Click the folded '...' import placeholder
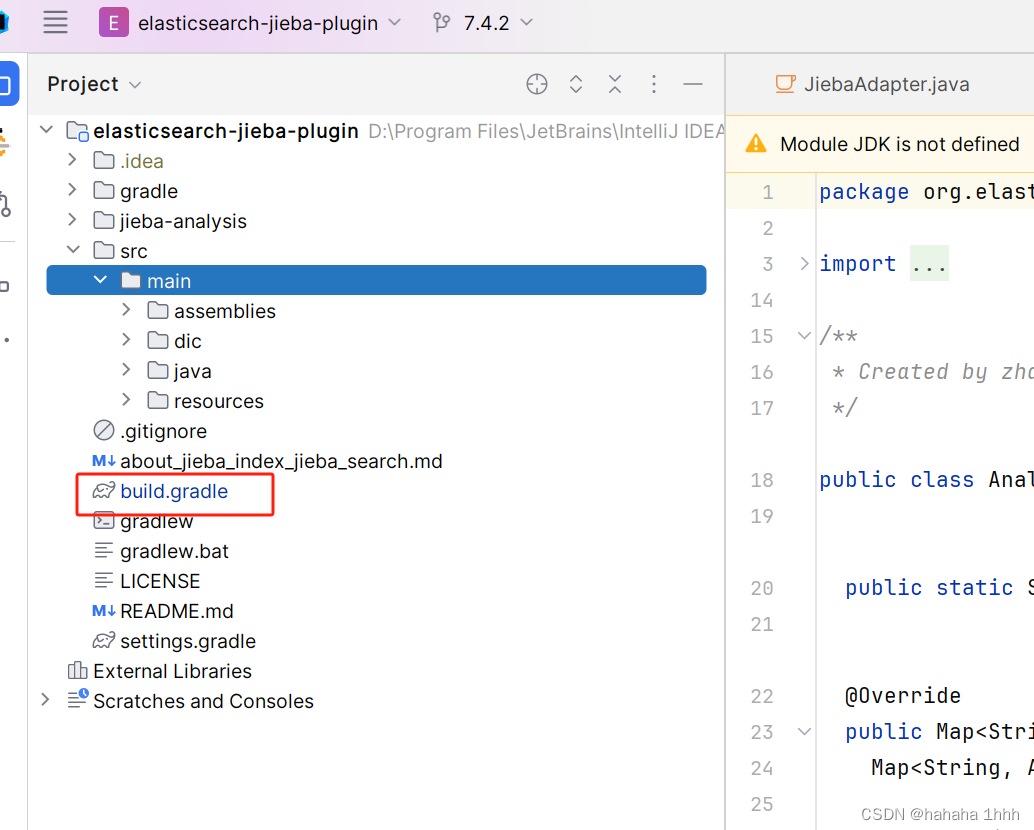 [x=929, y=264]
